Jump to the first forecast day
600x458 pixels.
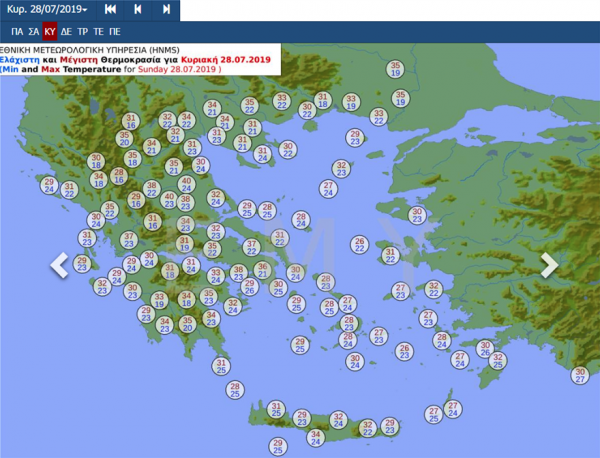coord(111,9)
